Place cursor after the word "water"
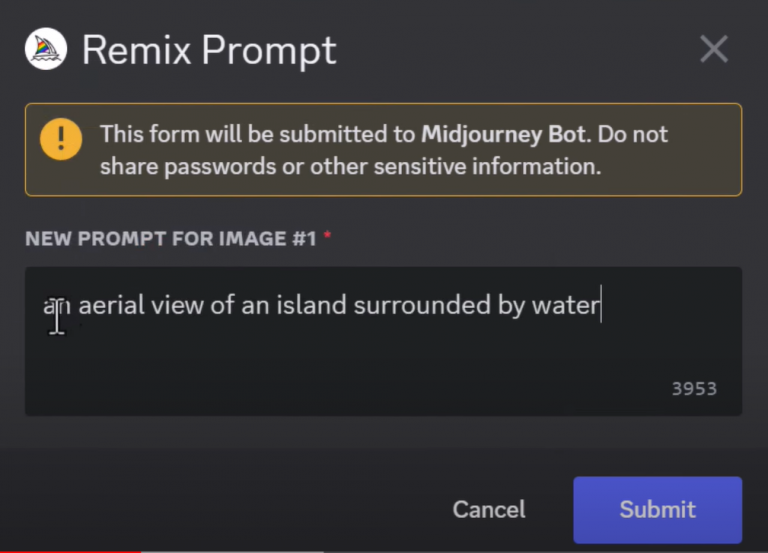 599,305
